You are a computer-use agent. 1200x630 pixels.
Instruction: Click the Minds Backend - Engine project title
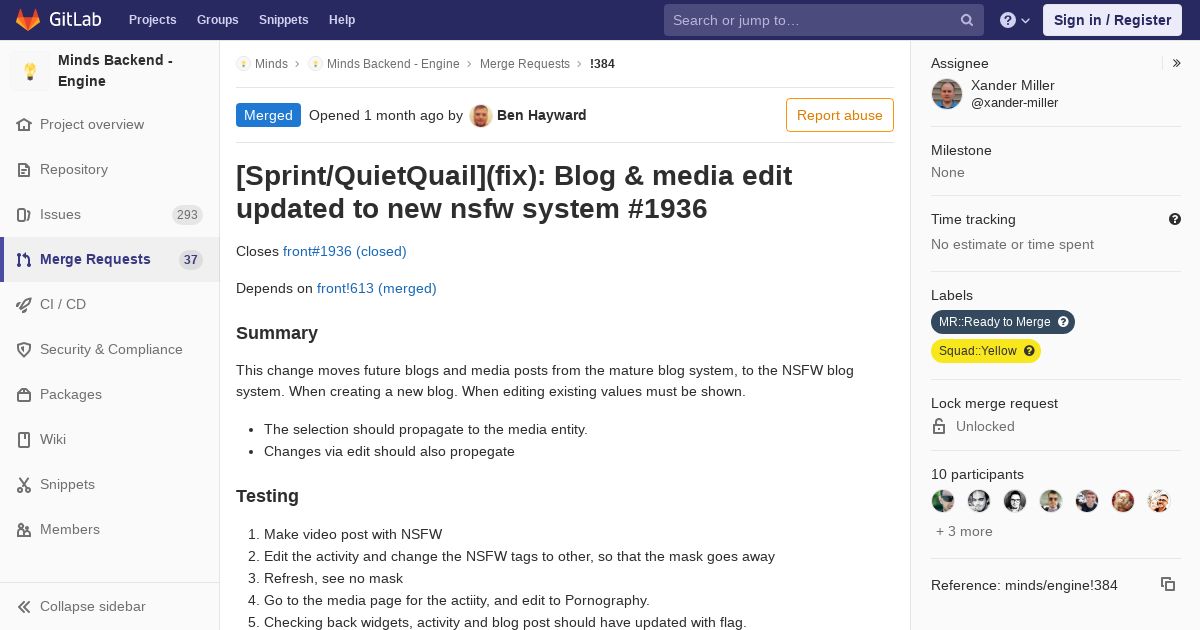[x=116, y=71]
